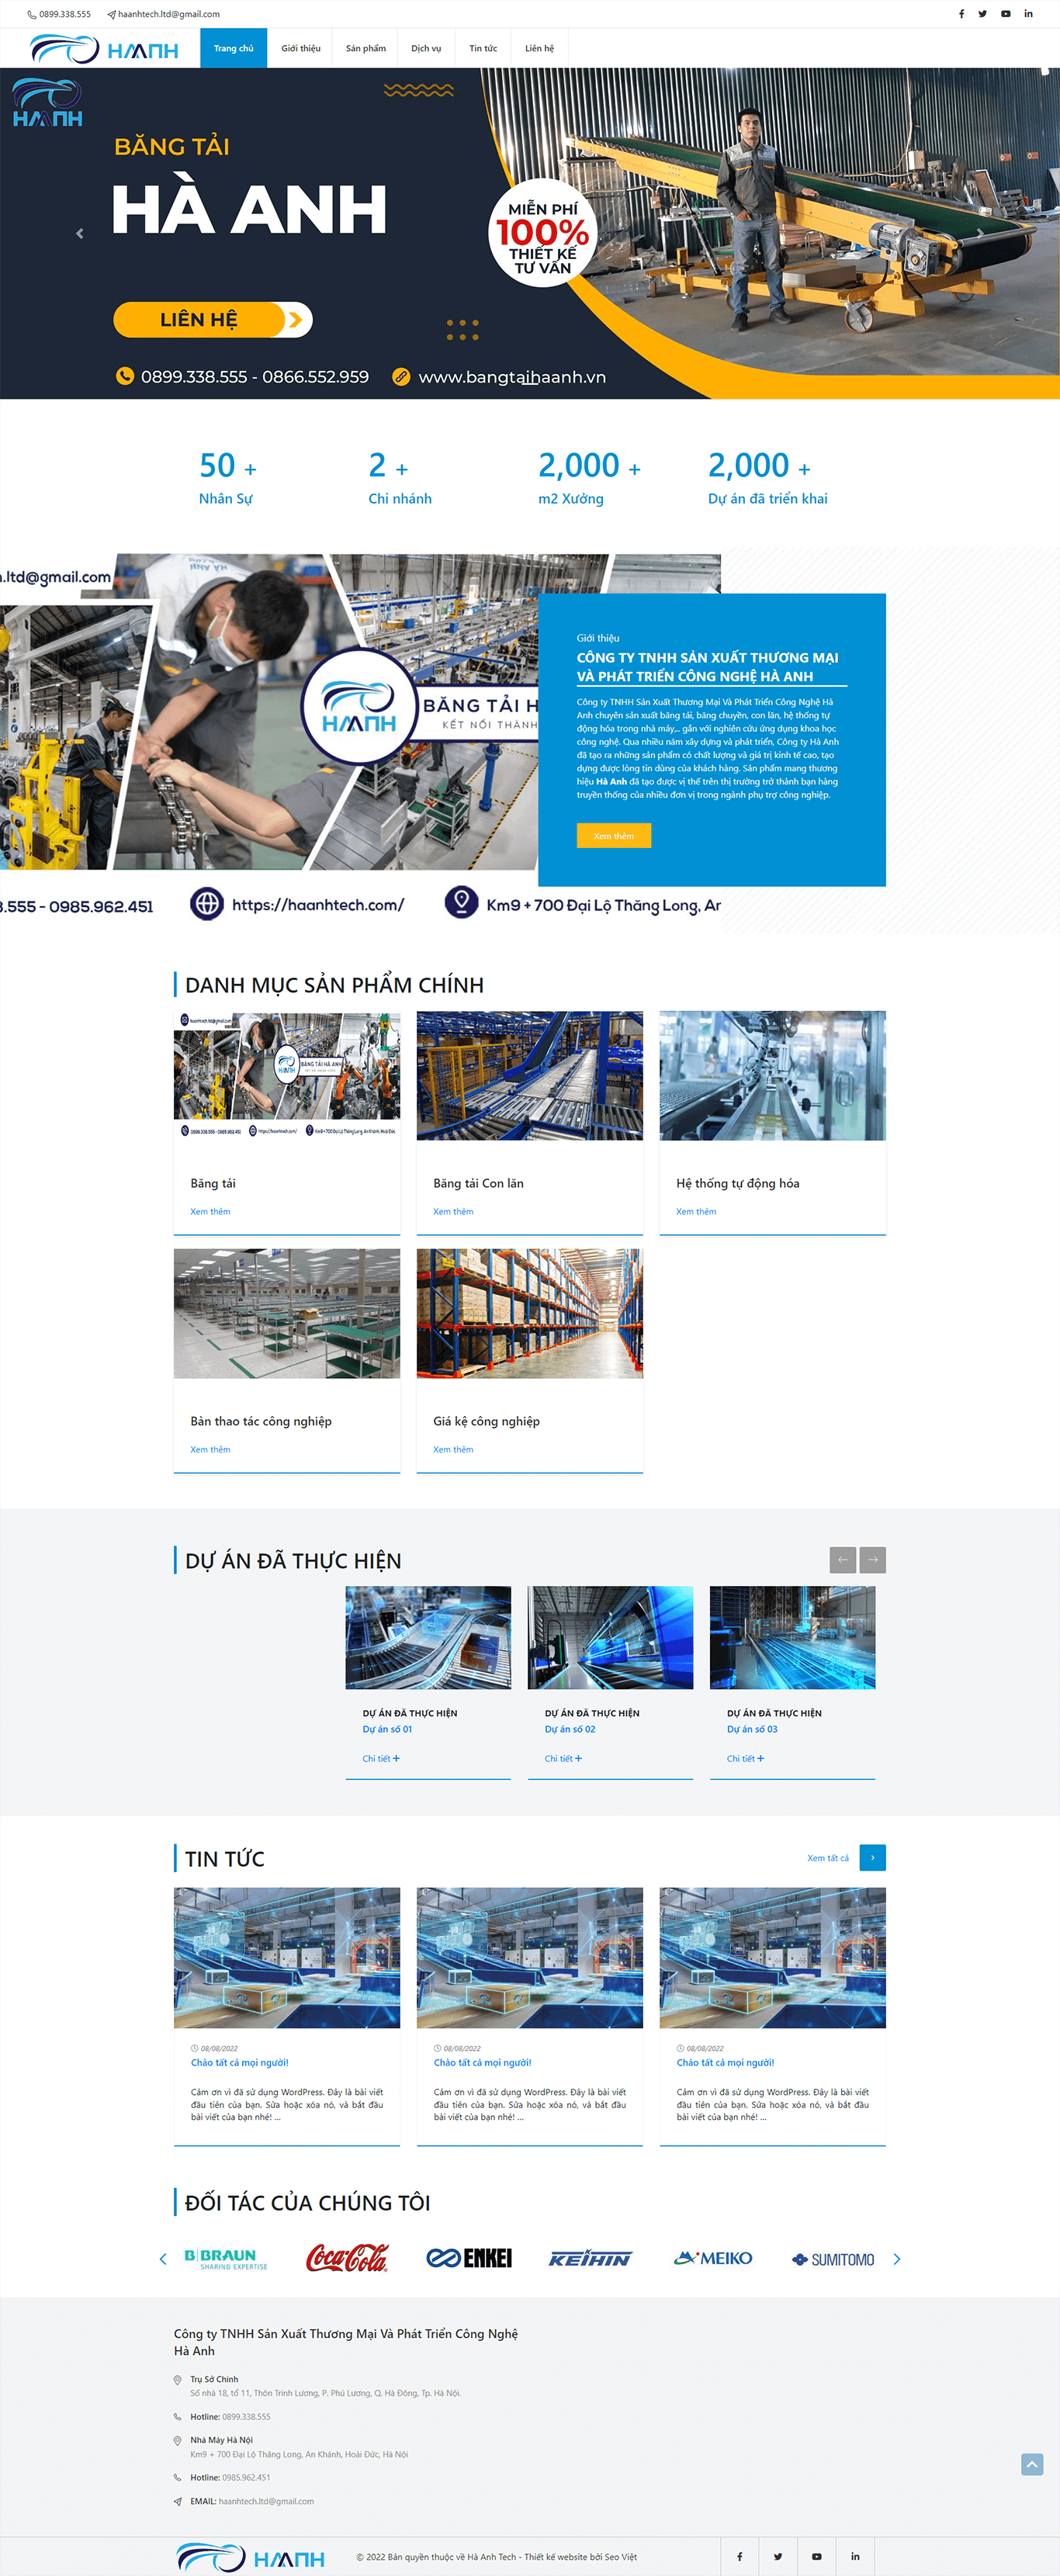The height and width of the screenshot is (2576, 1060).
Task: Click the yellow Xem thêm button
Action: point(613,836)
